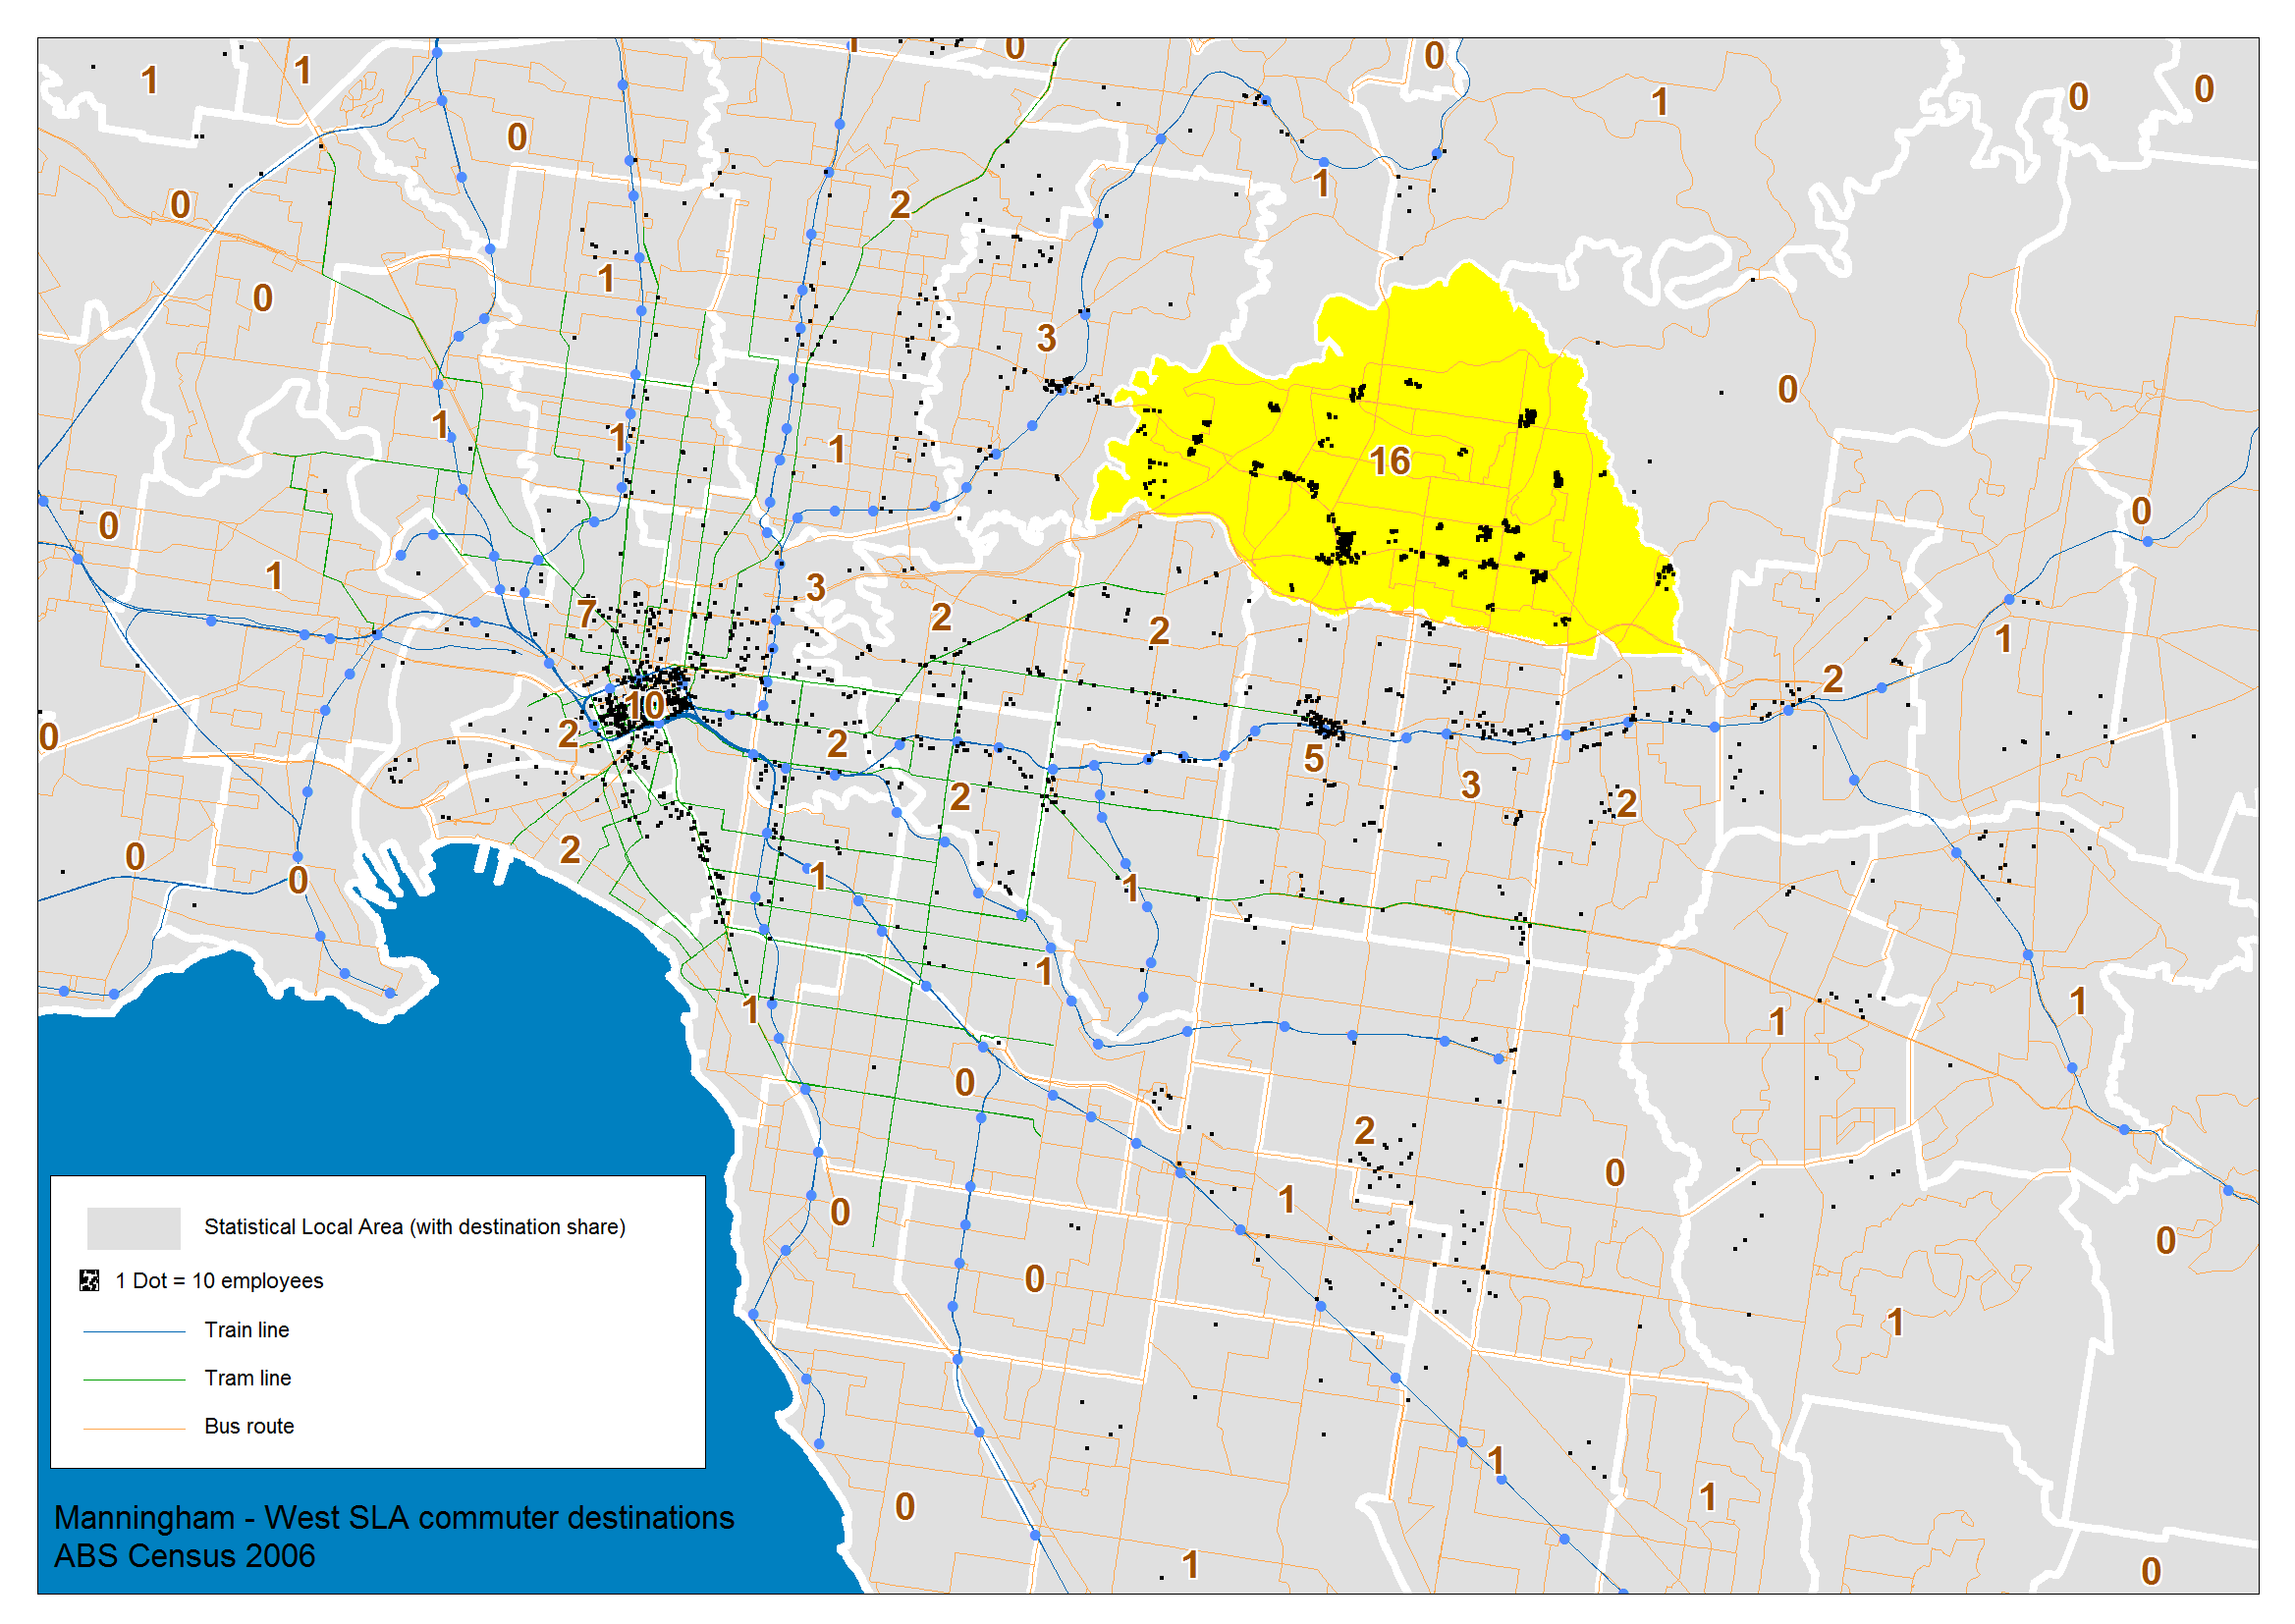Click the '1 Dot = 10 employees' text
The height and width of the screenshot is (1624, 2295).
point(219,1281)
